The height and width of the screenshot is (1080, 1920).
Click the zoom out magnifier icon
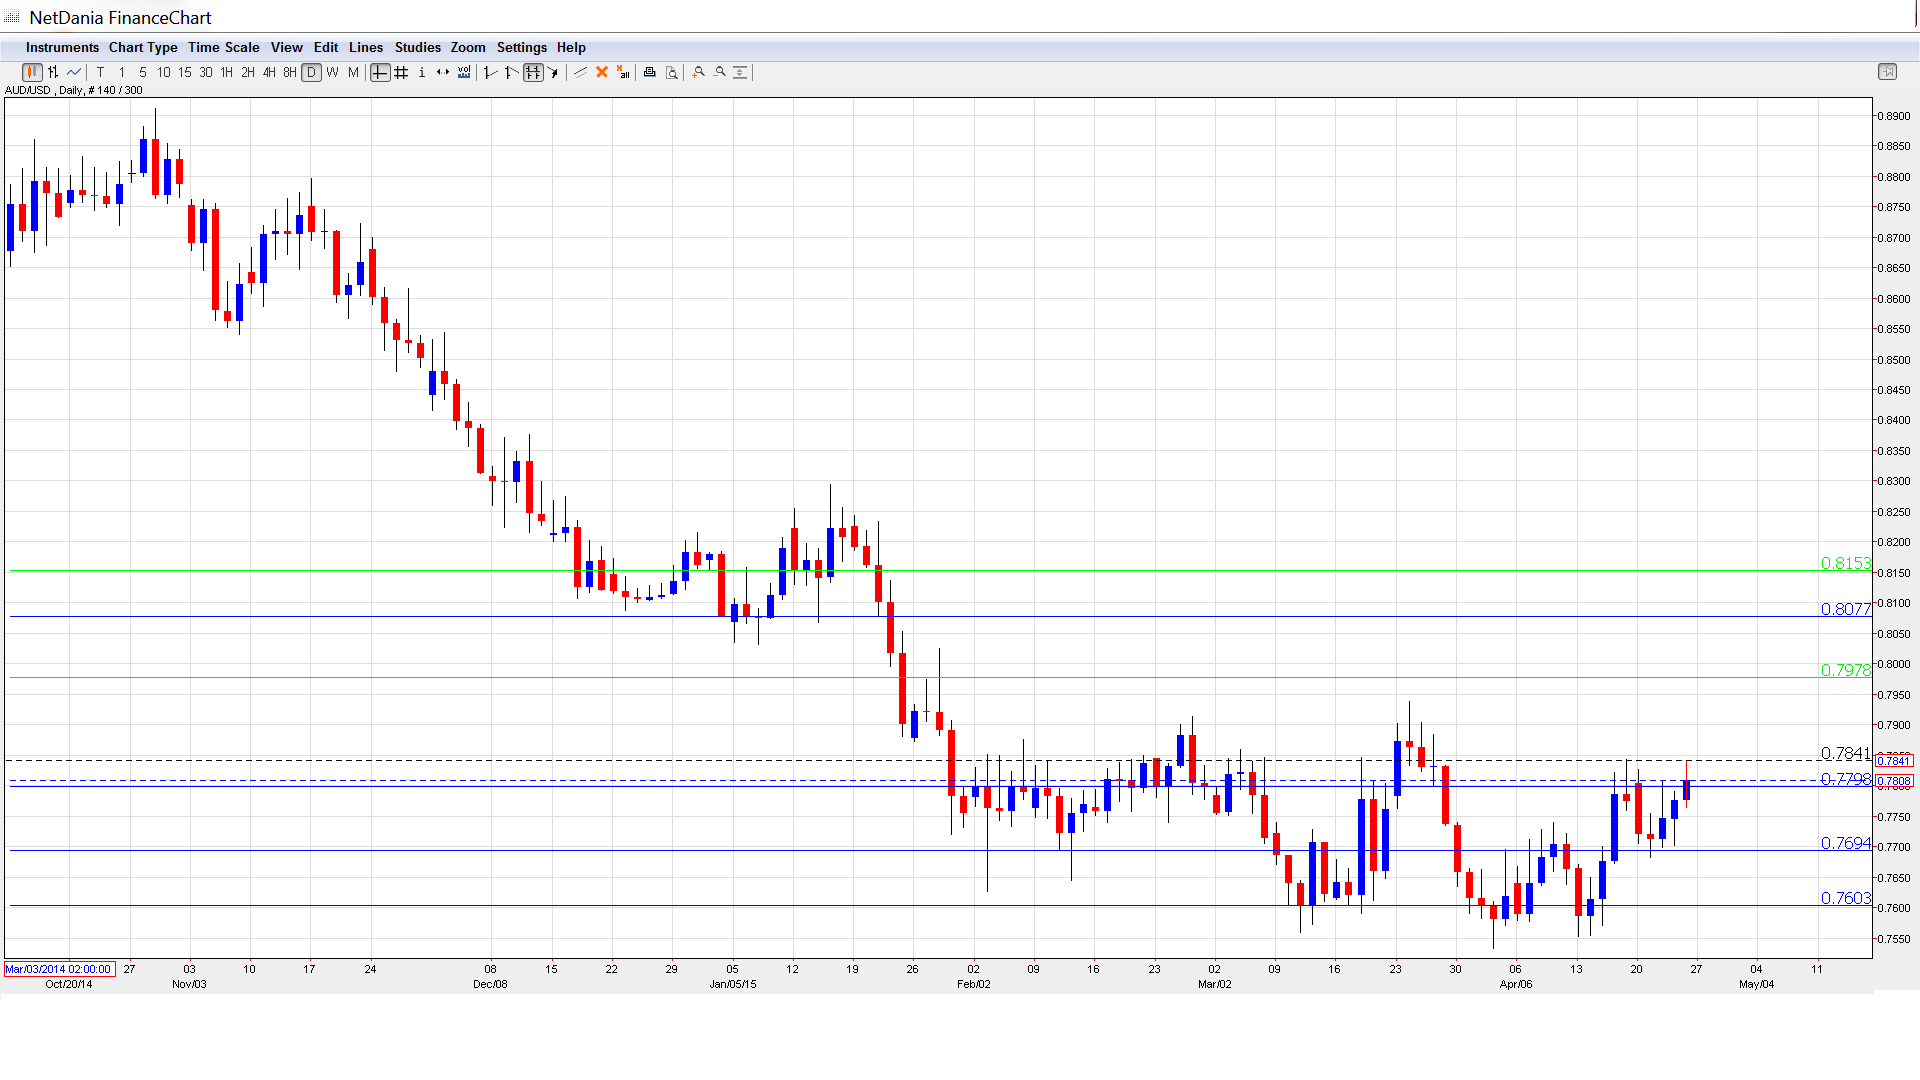pyautogui.click(x=720, y=72)
